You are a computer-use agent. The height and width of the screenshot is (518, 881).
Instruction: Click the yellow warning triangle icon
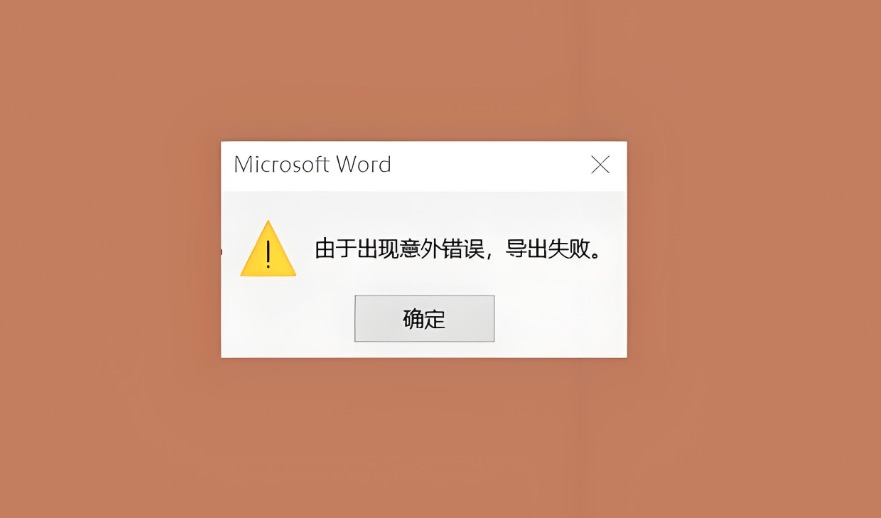tap(268, 249)
